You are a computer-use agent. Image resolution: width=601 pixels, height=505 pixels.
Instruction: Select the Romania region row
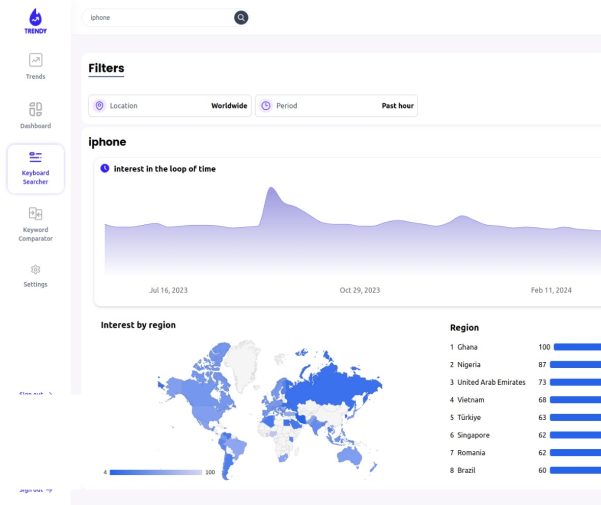pyautogui.click(x=525, y=453)
